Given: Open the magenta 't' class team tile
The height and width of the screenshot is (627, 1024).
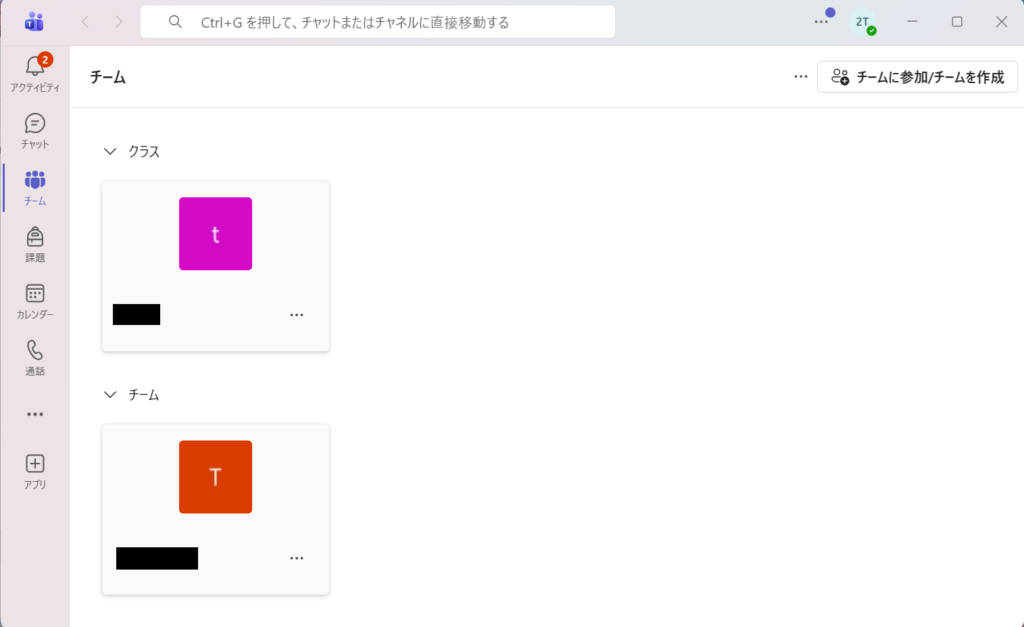Looking at the screenshot, I should 215,234.
